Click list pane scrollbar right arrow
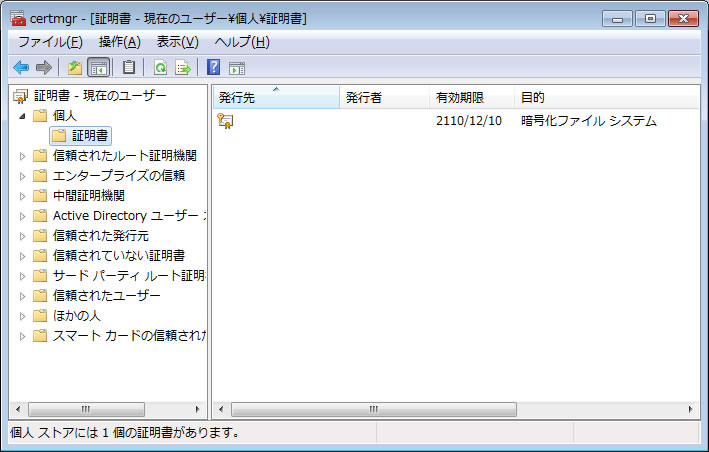 [690, 410]
